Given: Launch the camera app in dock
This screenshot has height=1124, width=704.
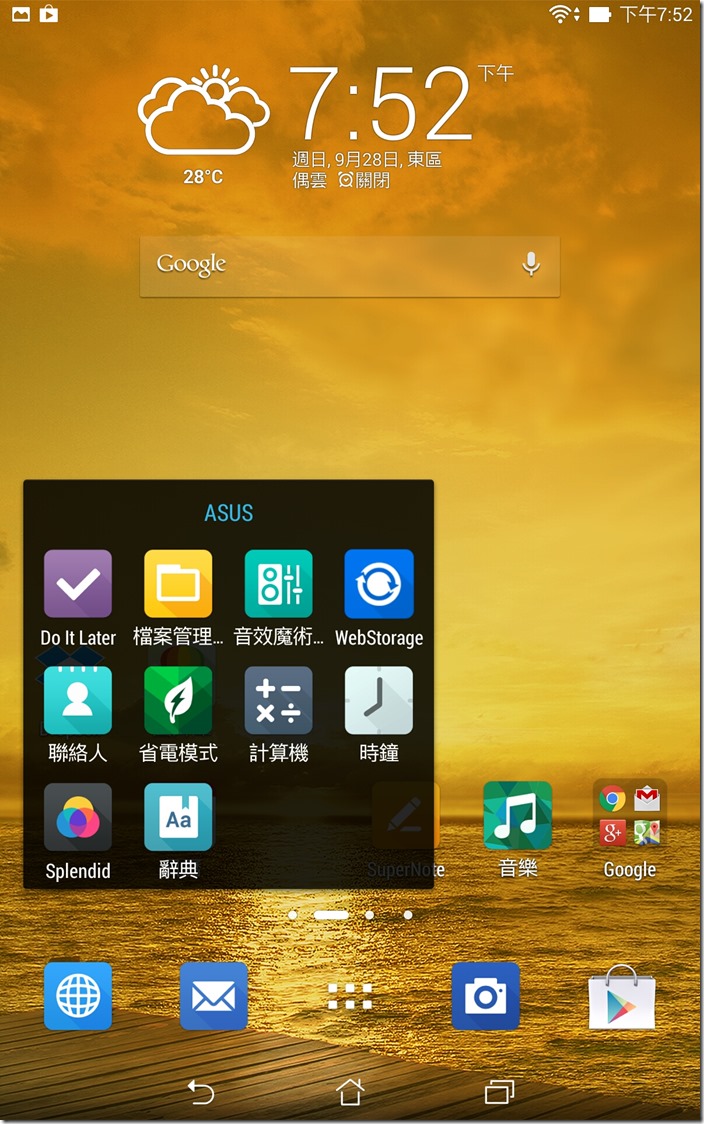Looking at the screenshot, I should click(x=485, y=996).
